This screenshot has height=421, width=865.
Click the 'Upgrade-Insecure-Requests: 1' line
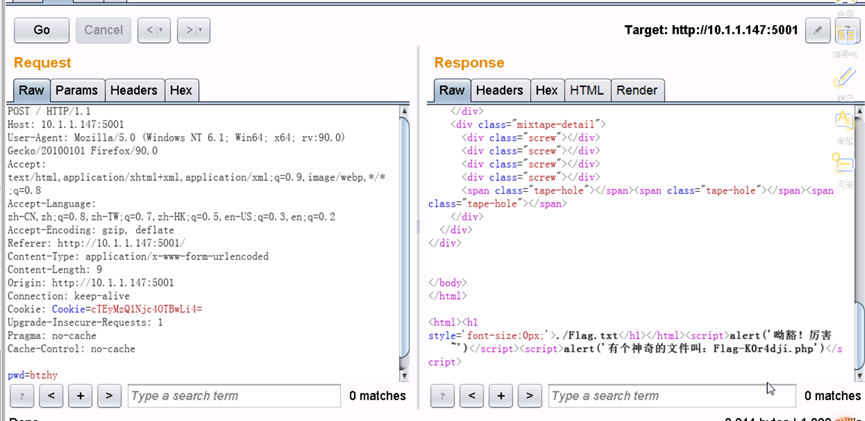click(x=85, y=323)
